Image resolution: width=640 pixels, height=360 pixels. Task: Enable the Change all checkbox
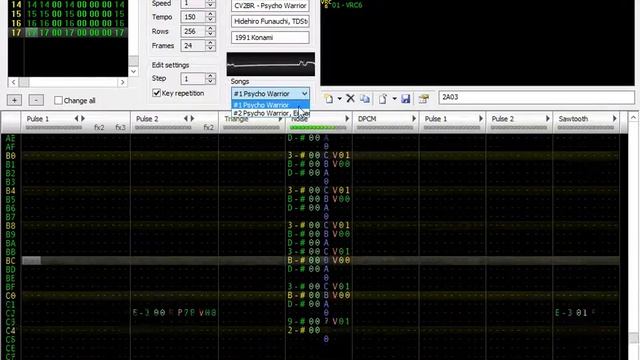(x=58, y=100)
